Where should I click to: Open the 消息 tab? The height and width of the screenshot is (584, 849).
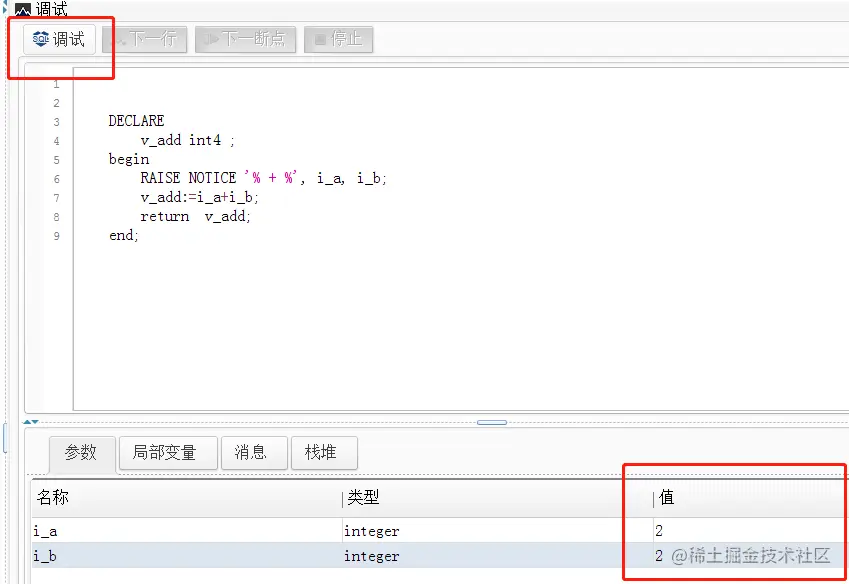pos(254,452)
